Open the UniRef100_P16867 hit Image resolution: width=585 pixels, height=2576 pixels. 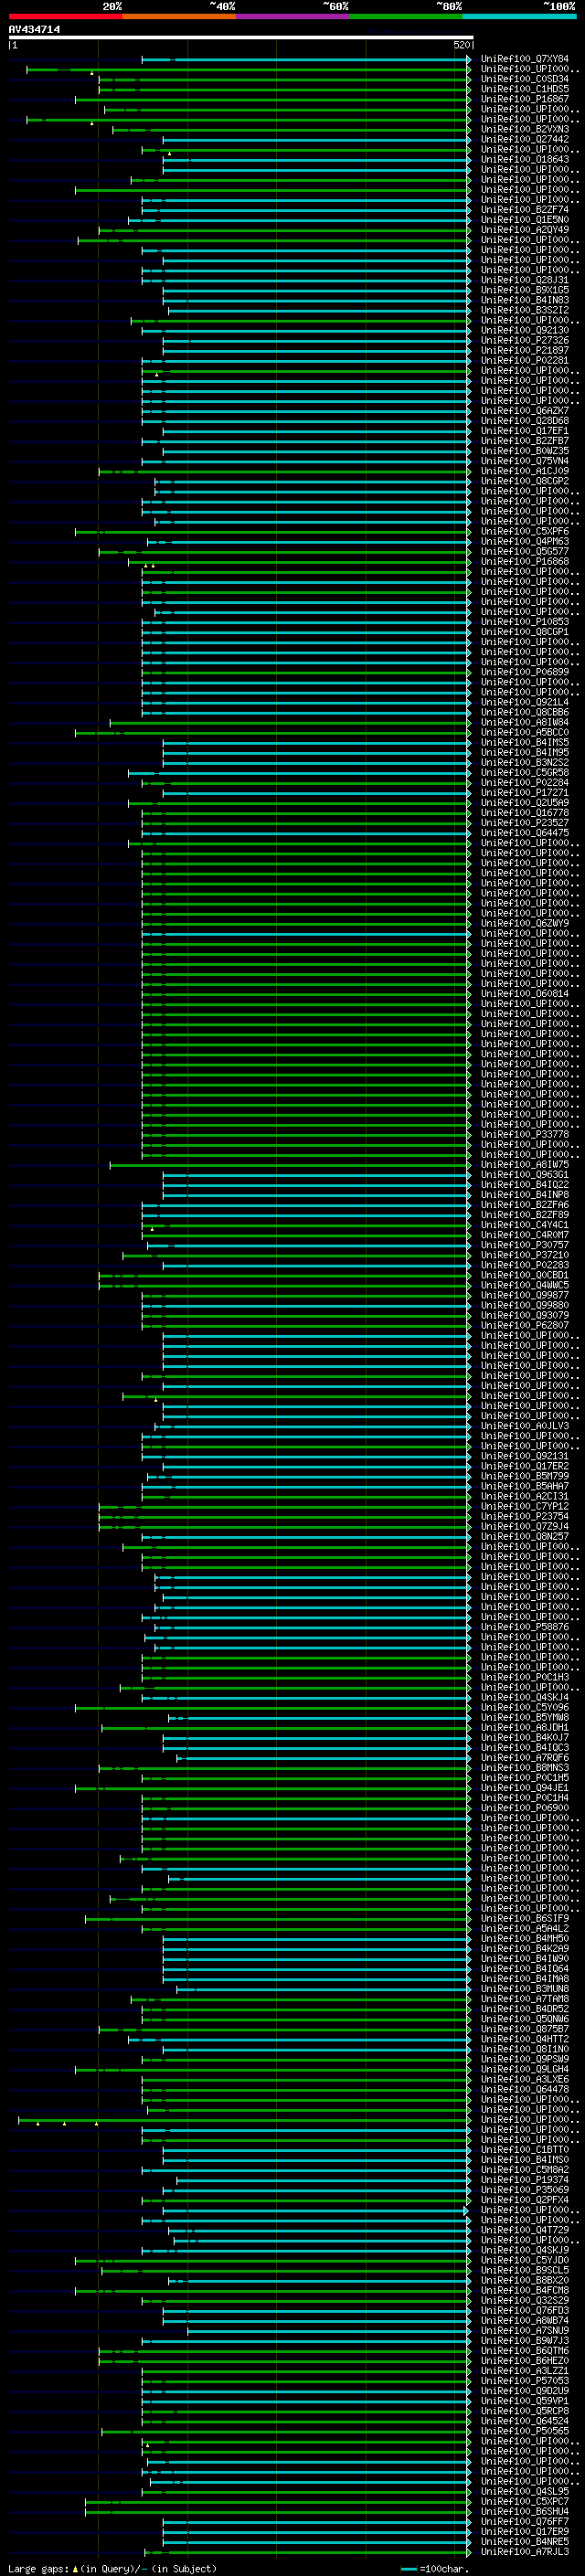525,99
